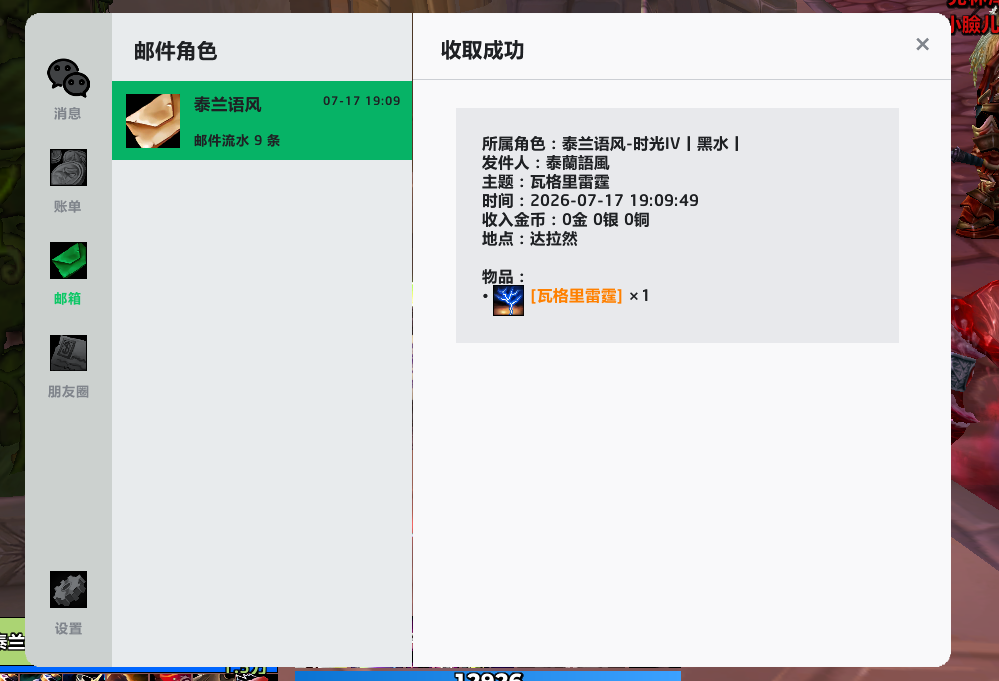Click the 邮箱 label in sidebar
The height and width of the screenshot is (681, 999).
(68, 299)
